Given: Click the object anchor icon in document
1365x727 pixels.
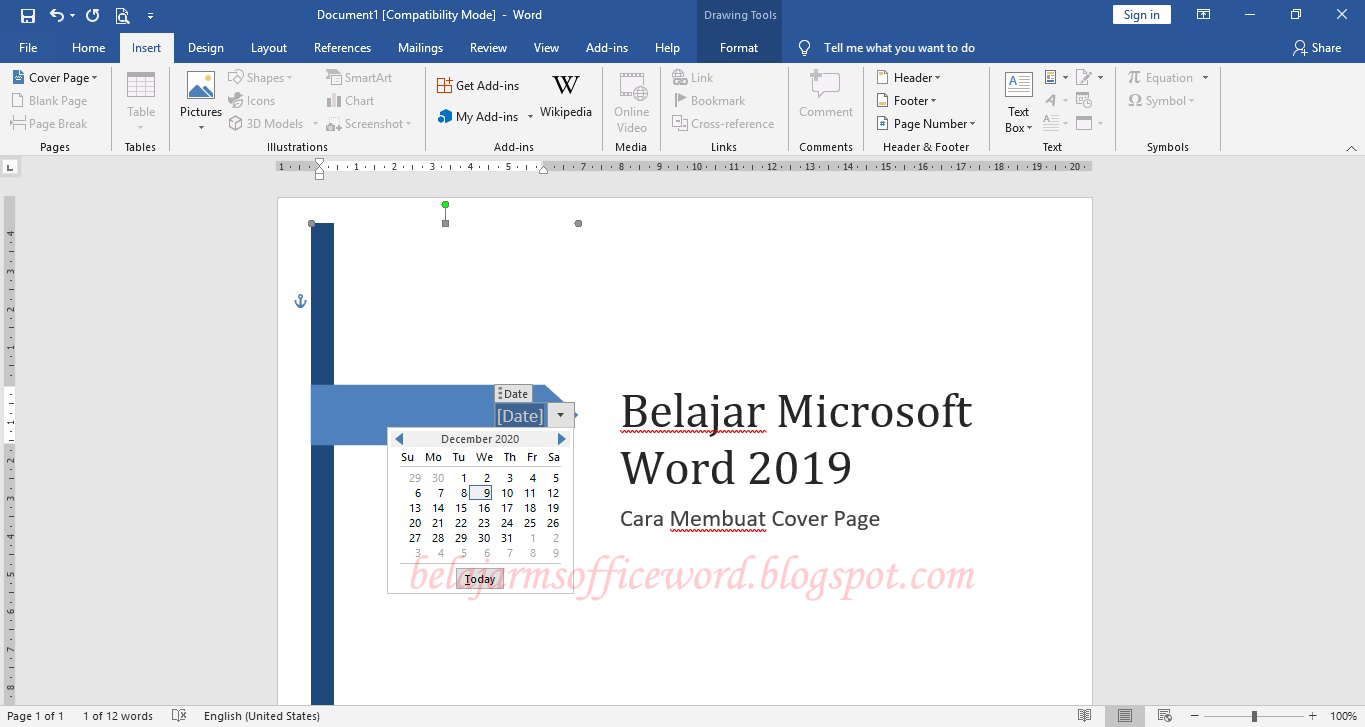Looking at the screenshot, I should click(300, 301).
